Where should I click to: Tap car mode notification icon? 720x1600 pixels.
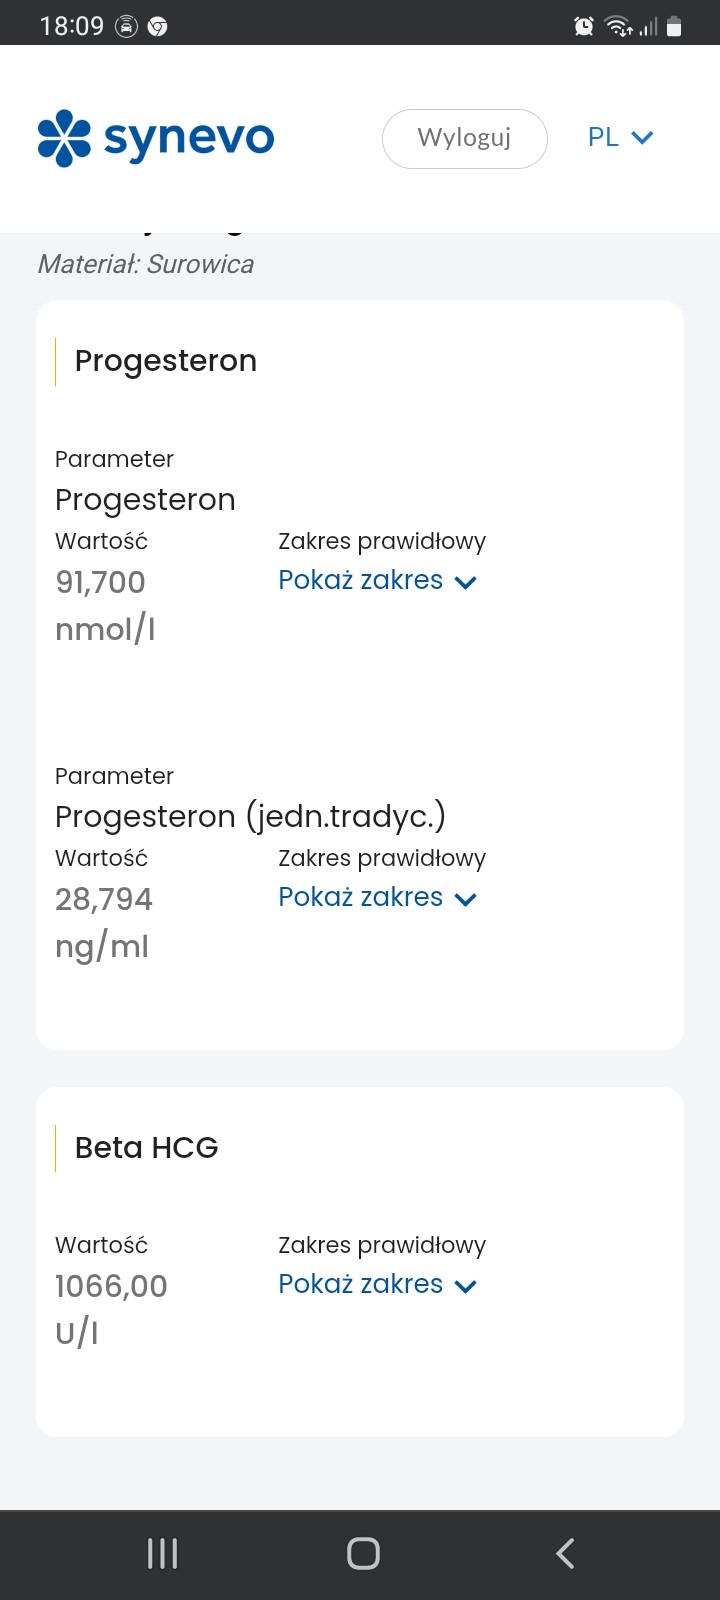[x=126, y=27]
